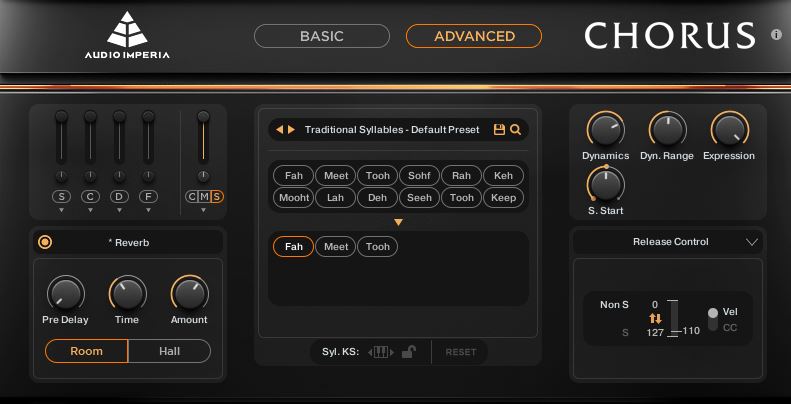Screen dimensions: 791x404
Task: Open the dropdown arrow under the S channel
Action: [x=62, y=211]
